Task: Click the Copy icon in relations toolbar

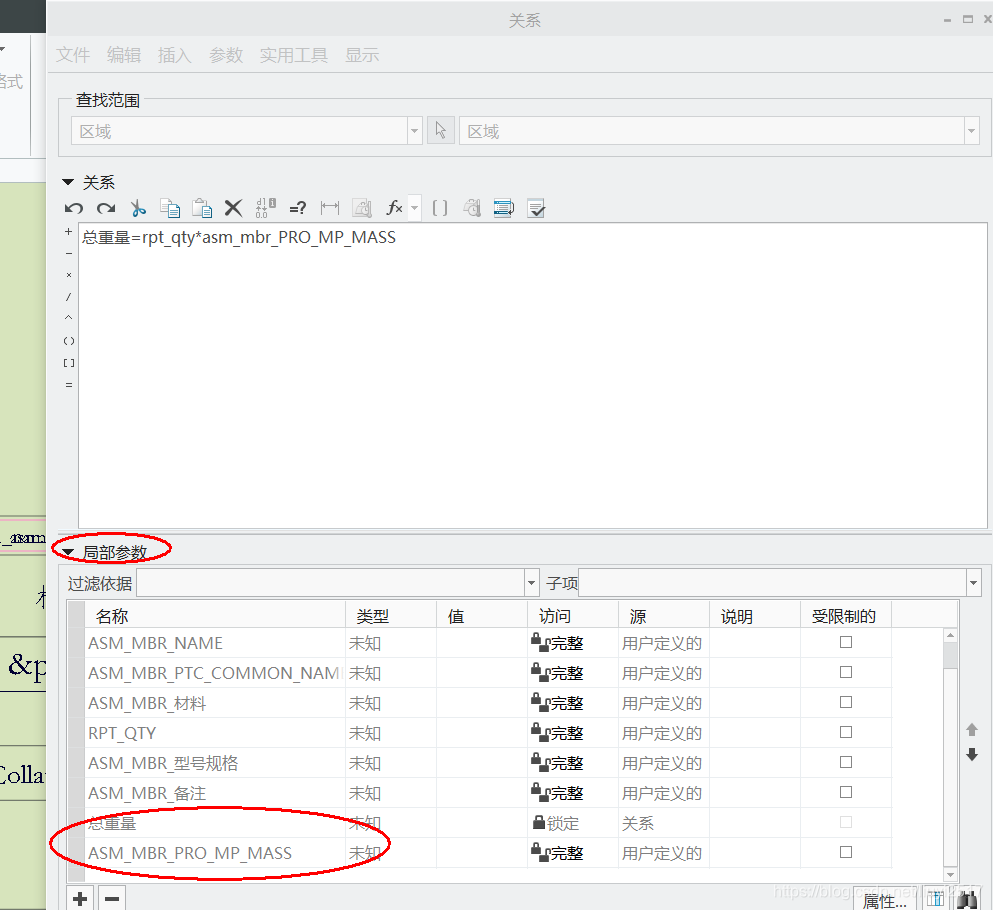Action: point(170,208)
